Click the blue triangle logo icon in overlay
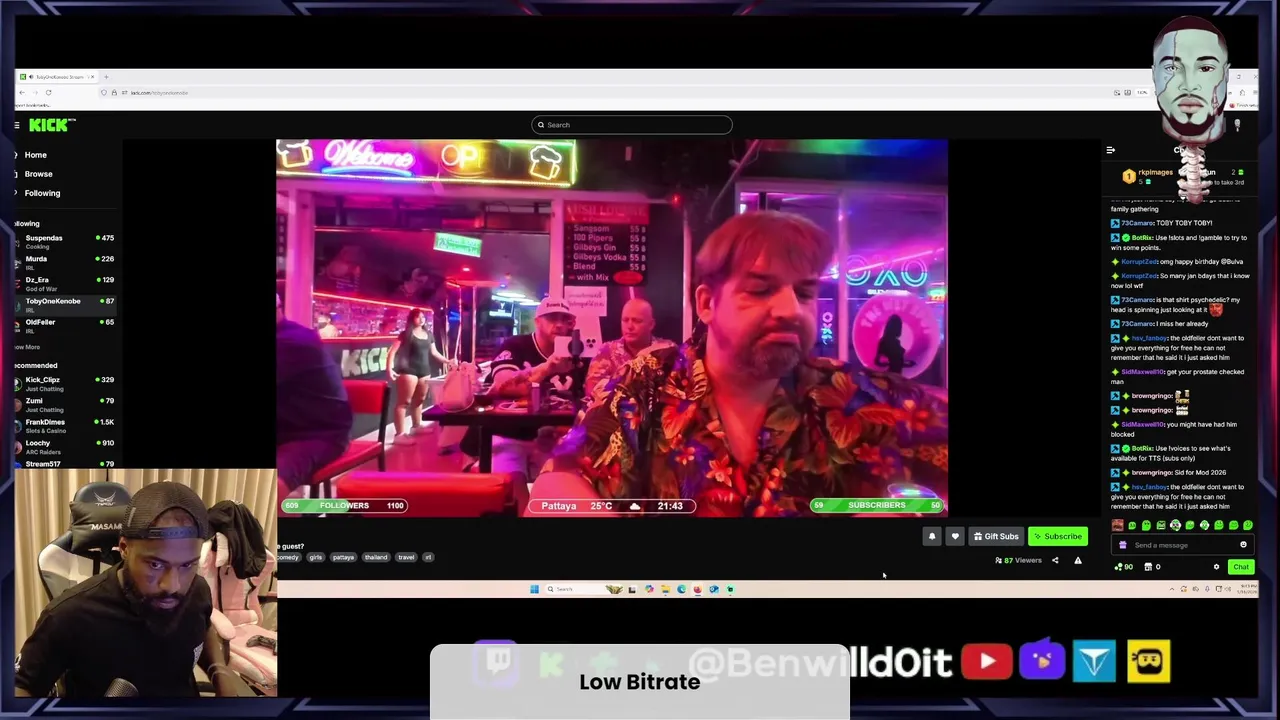The image size is (1280, 720). (1094, 662)
